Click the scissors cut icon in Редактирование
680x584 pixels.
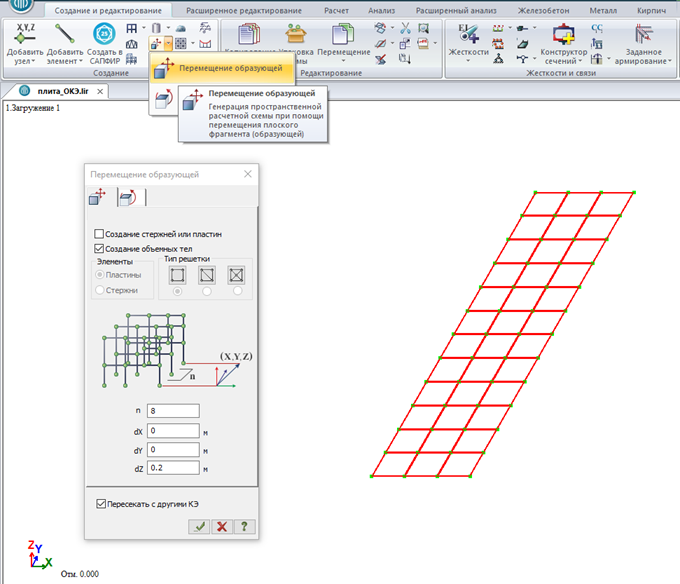pyautogui.click(x=405, y=29)
